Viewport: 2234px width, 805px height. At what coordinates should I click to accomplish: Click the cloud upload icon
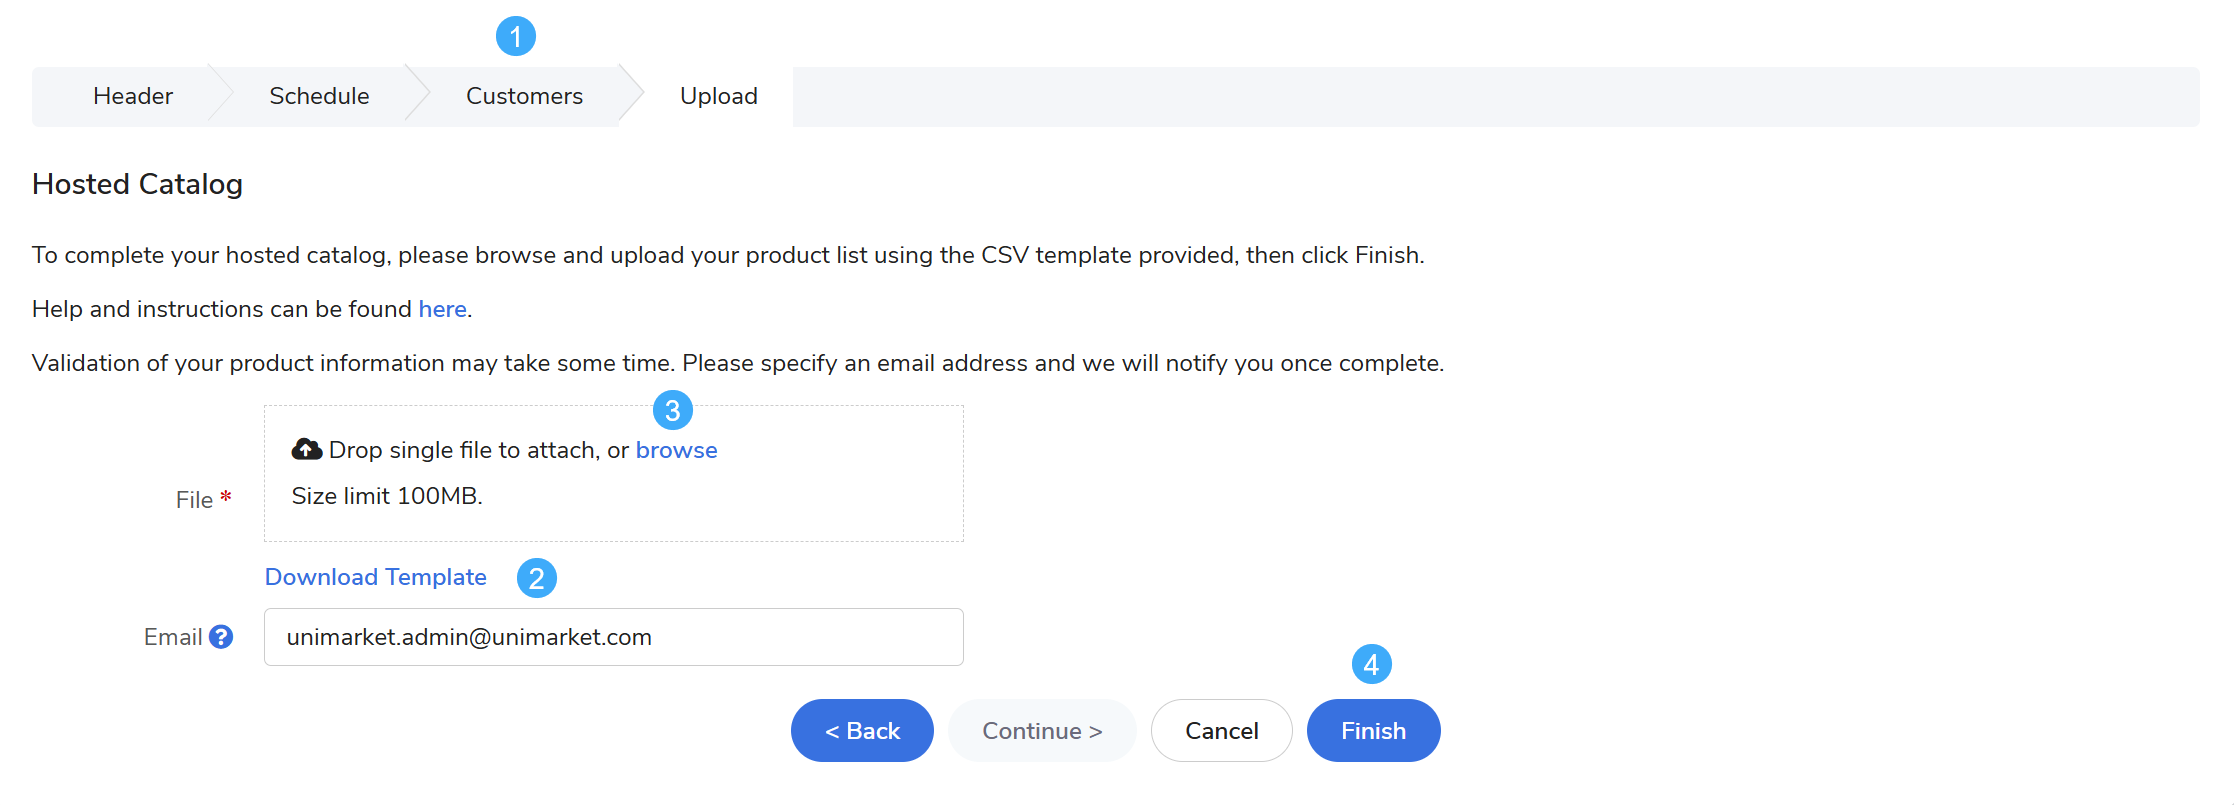tap(306, 449)
